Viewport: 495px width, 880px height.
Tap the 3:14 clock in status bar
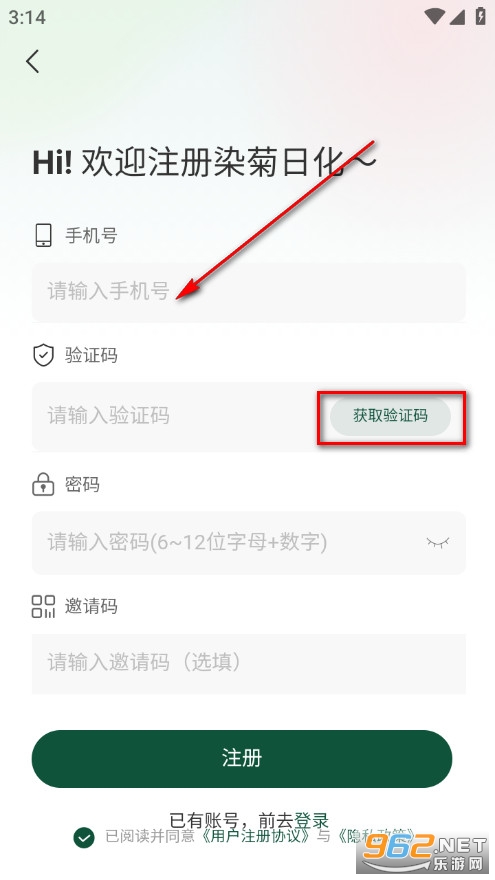click(26, 17)
